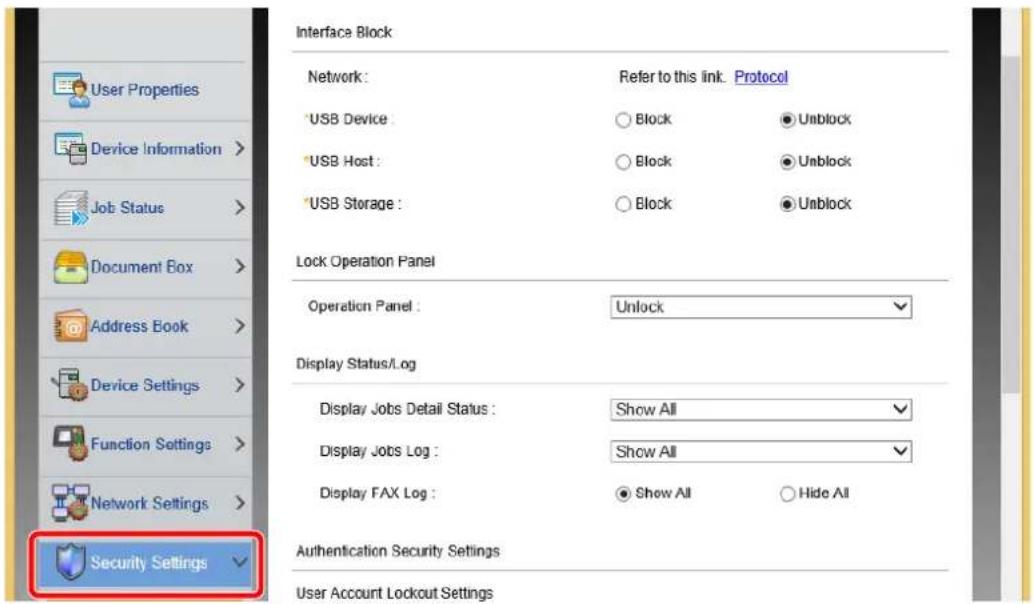Click the Device Settings icon
The height and width of the screenshot is (604, 1034).
point(71,385)
